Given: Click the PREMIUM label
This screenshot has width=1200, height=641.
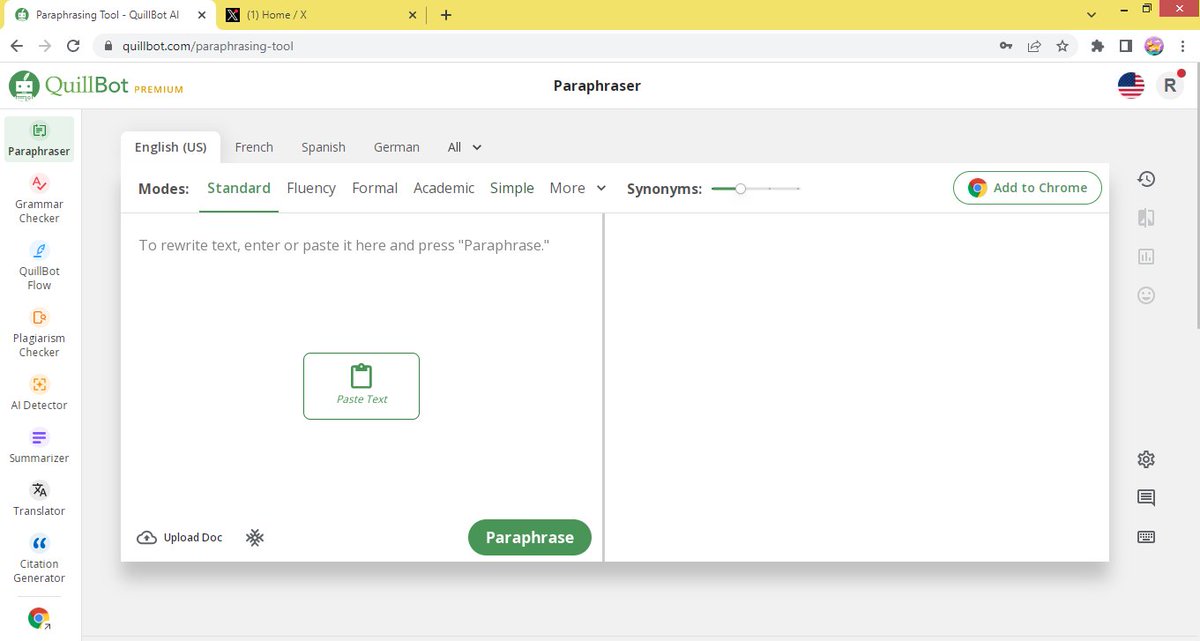Looking at the screenshot, I should tap(159, 90).
